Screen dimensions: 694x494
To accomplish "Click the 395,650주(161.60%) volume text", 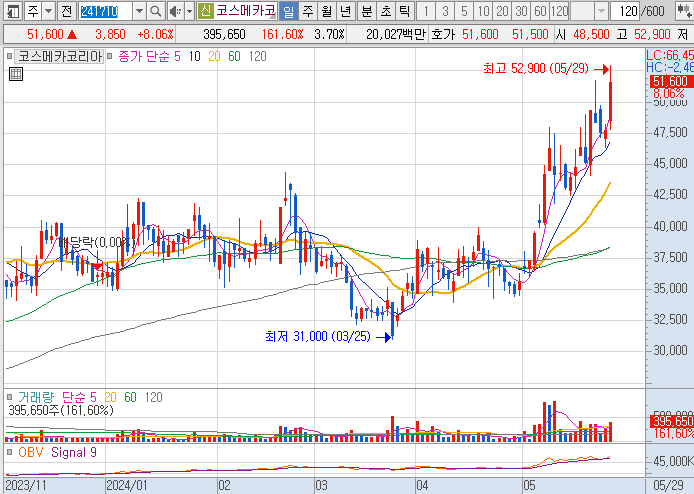I will 61,410.
